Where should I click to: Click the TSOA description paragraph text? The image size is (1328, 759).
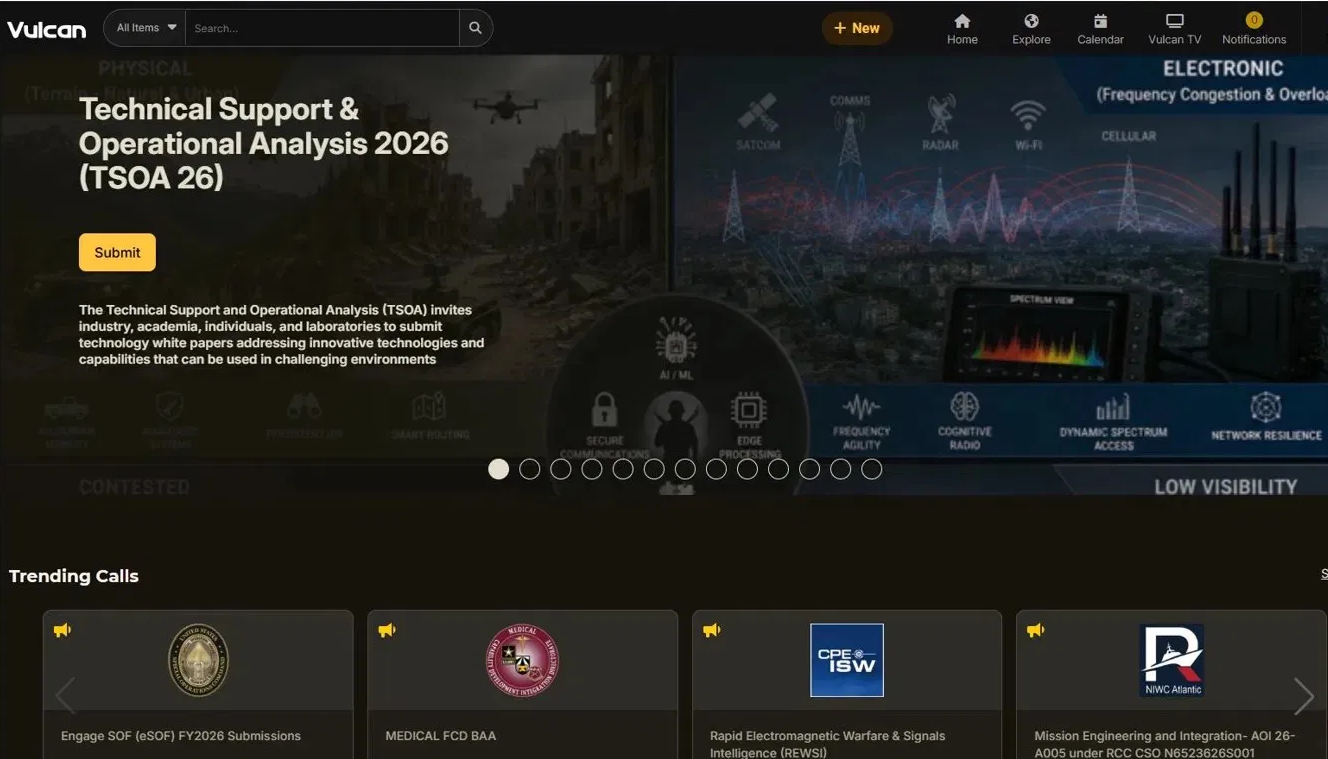(281, 335)
